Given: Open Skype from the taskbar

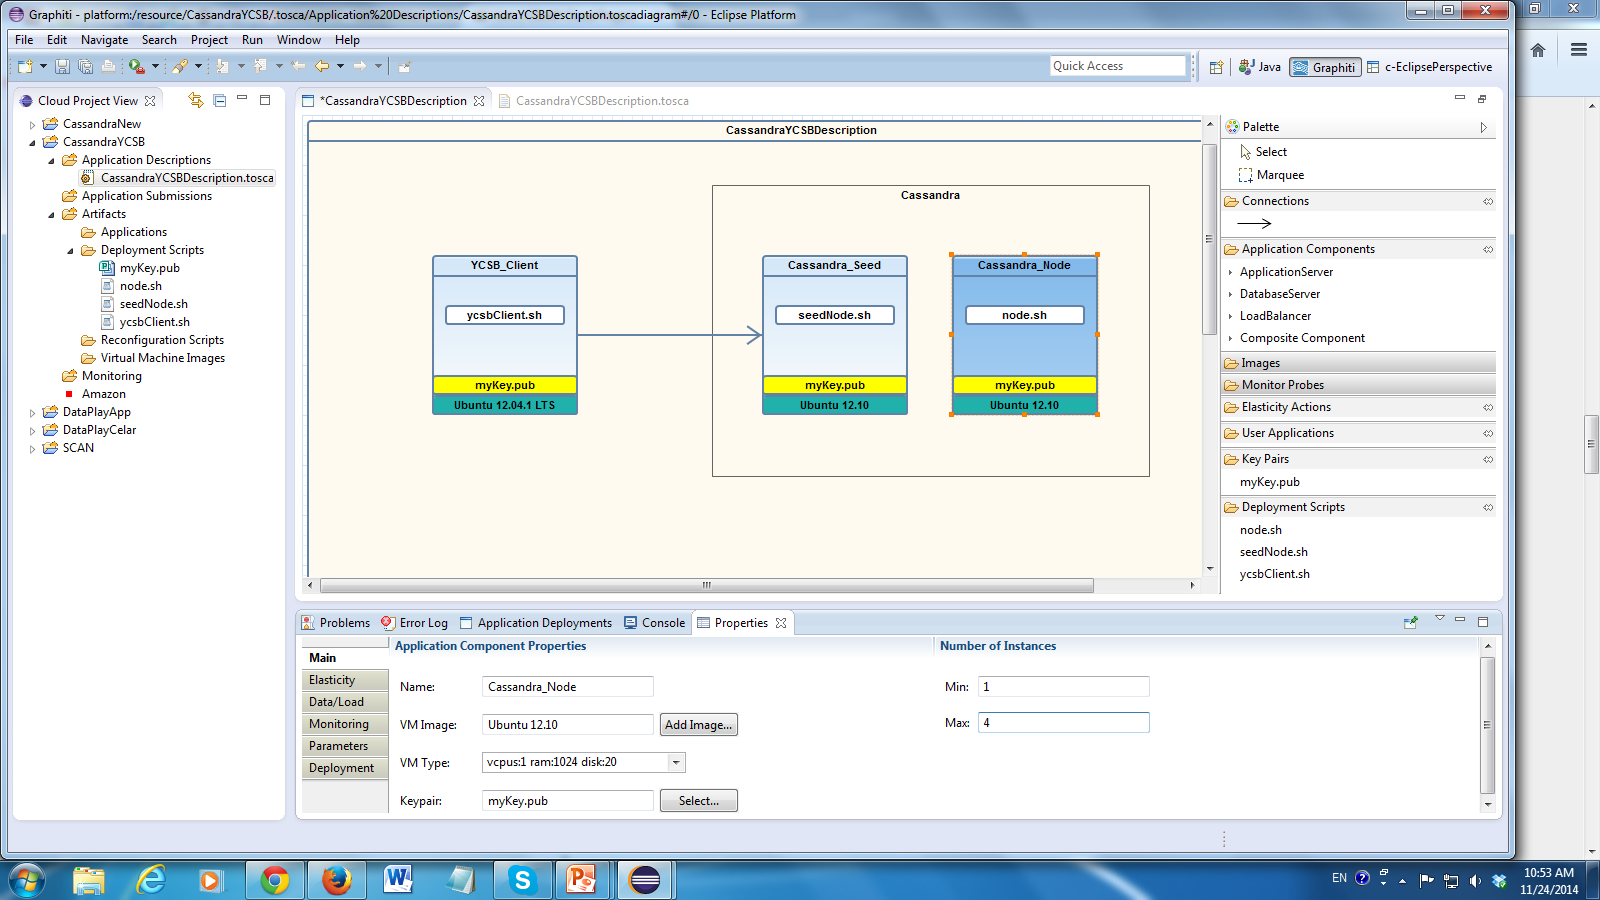Looking at the screenshot, I should pos(521,880).
